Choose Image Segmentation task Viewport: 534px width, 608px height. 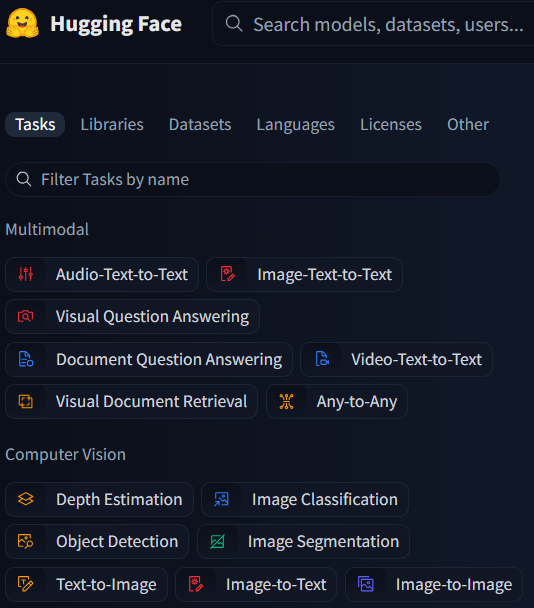pyautogui.click(x=303, y=542)
